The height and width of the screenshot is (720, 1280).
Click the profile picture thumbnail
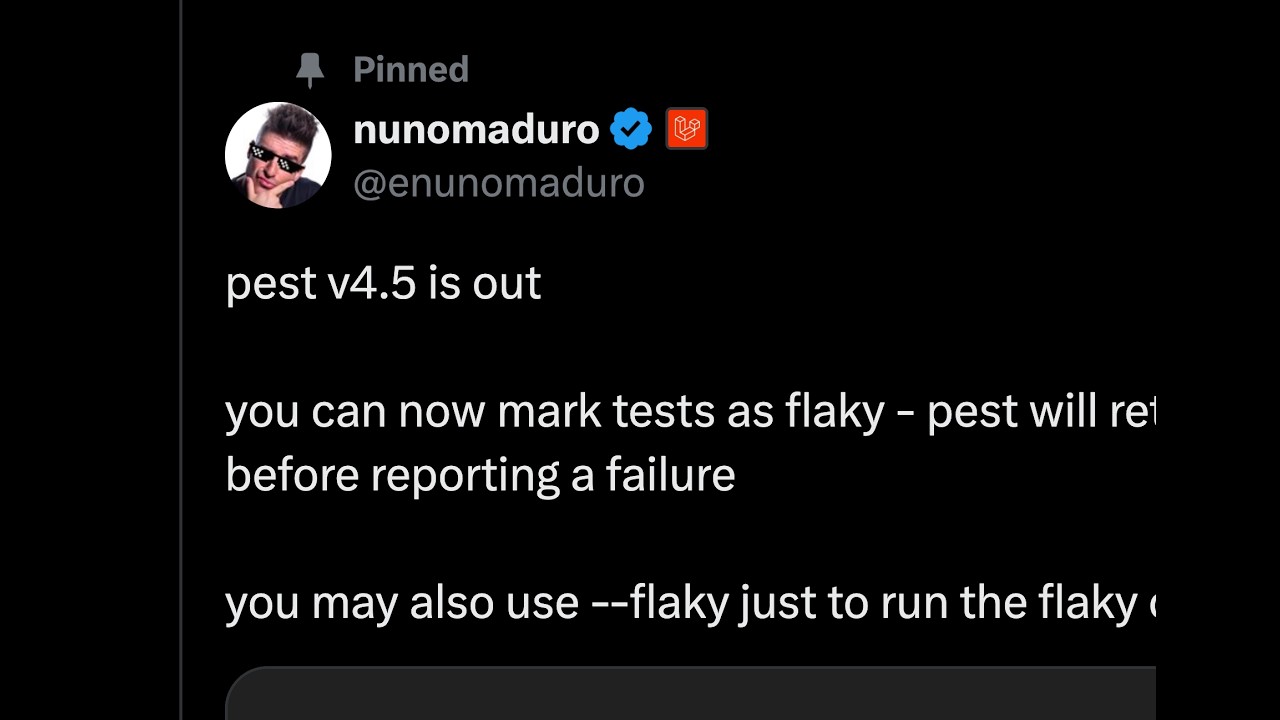[x=278, y=155]
